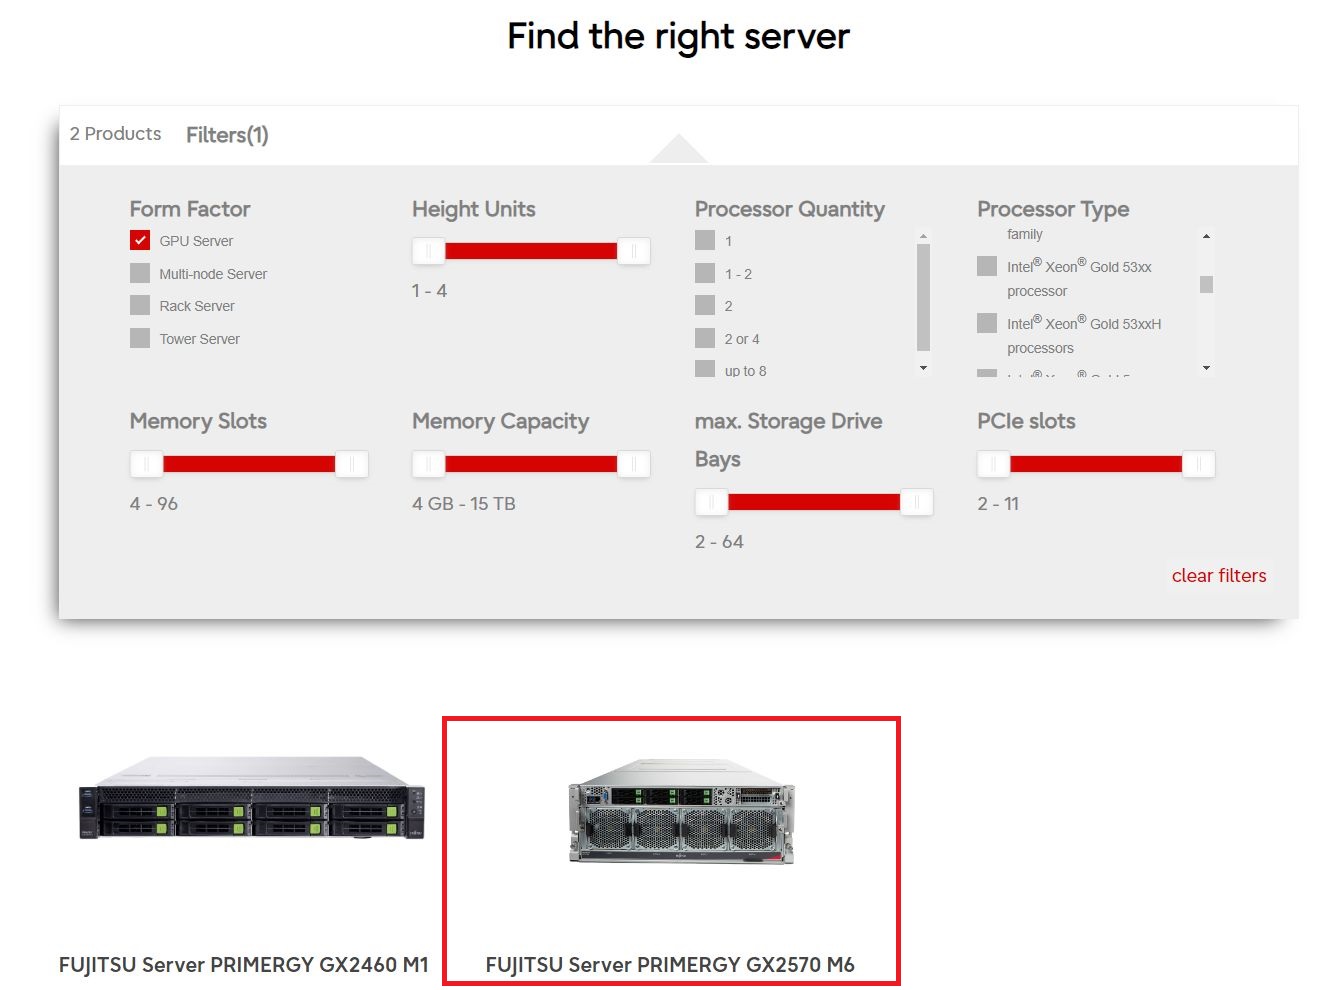Check the '2 or 4' processor quantity
This screenshot has height=990, width=1324.
click(x=704, y=338)
